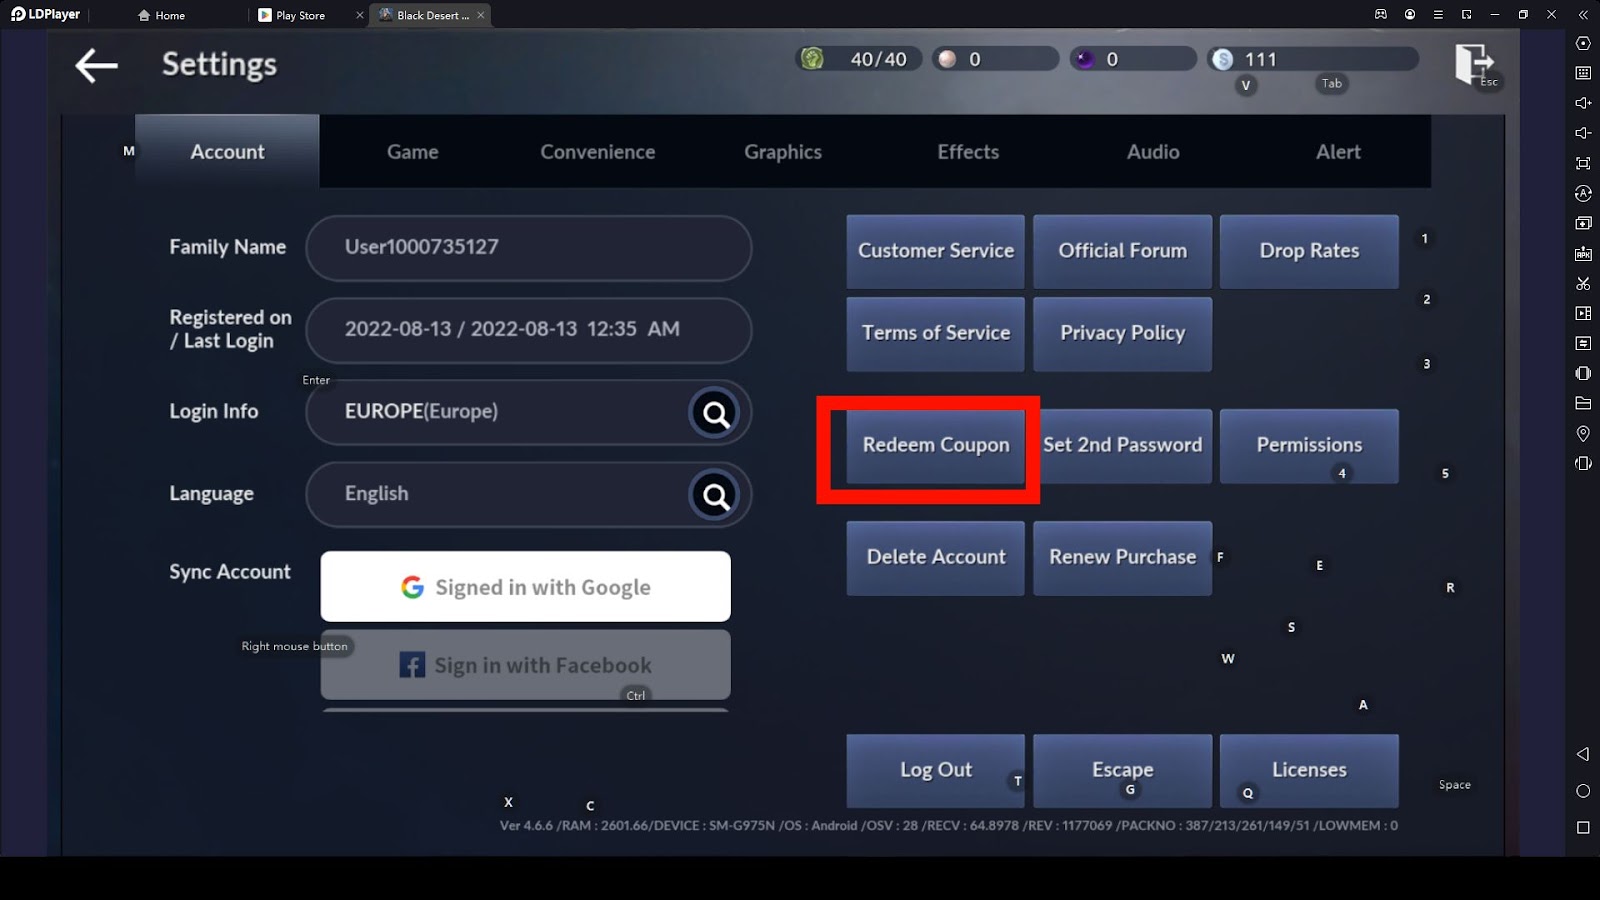Open the keyboard mapping tool
This screenshot has height=900, width=1600.
1583,73
